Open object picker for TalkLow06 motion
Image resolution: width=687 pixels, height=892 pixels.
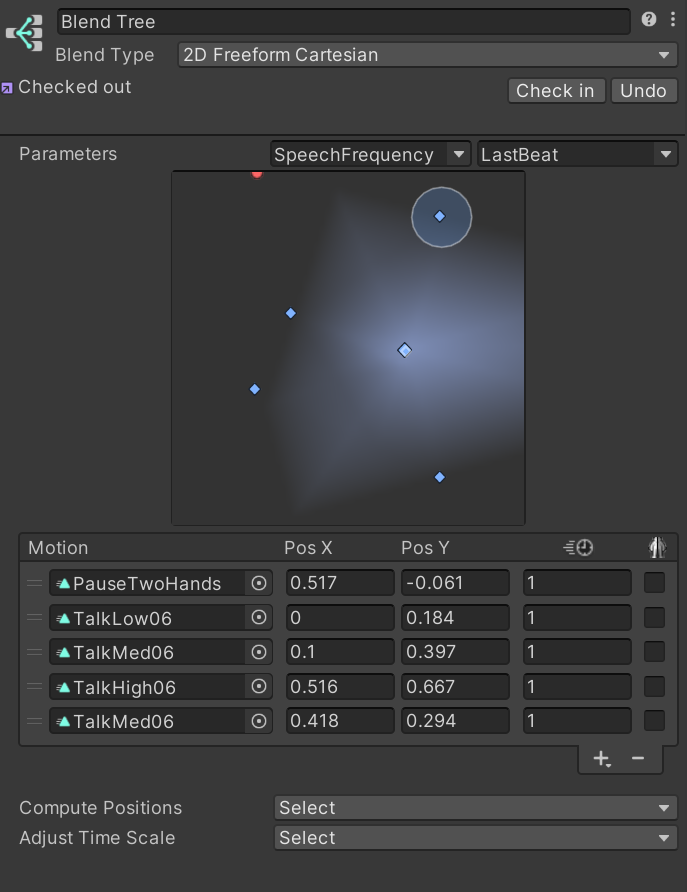coord(259,618)
